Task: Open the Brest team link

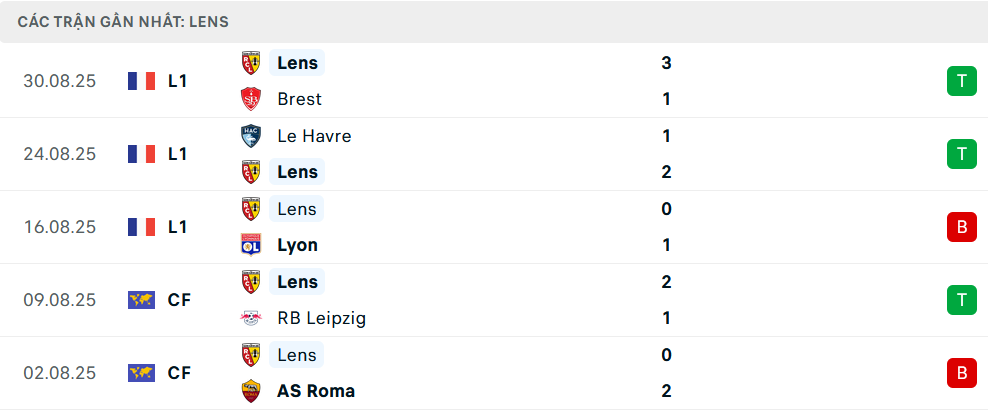Action: pyautogui.click(x=300, y=99)
